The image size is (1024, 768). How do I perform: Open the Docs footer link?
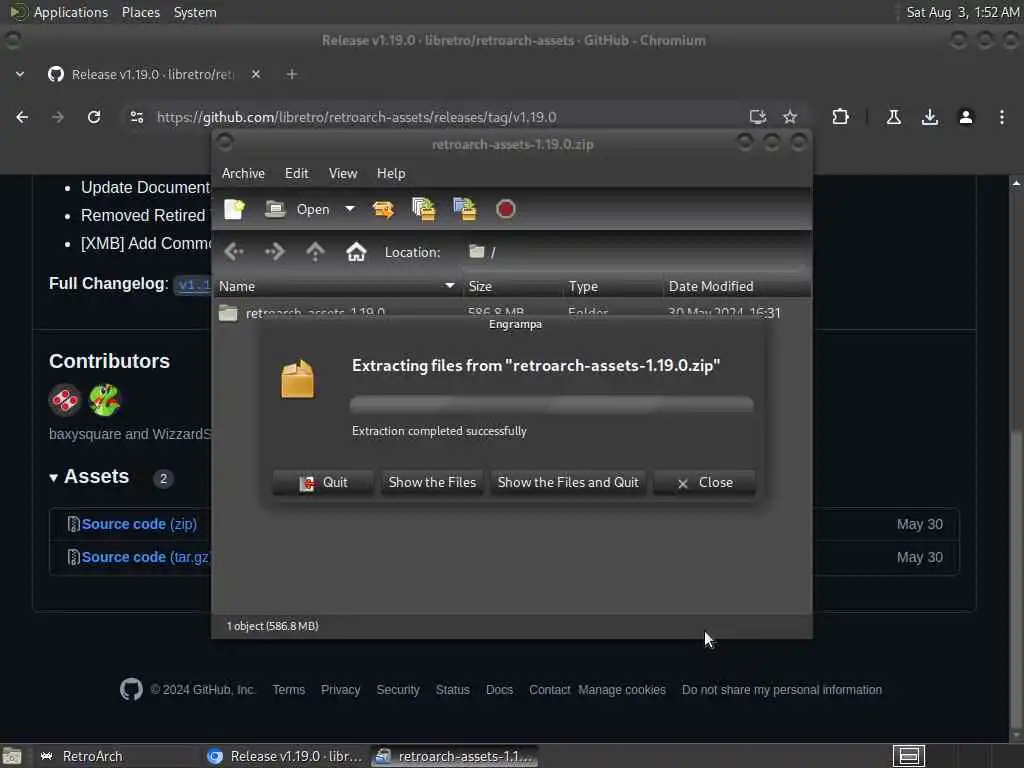pos(500,690)
